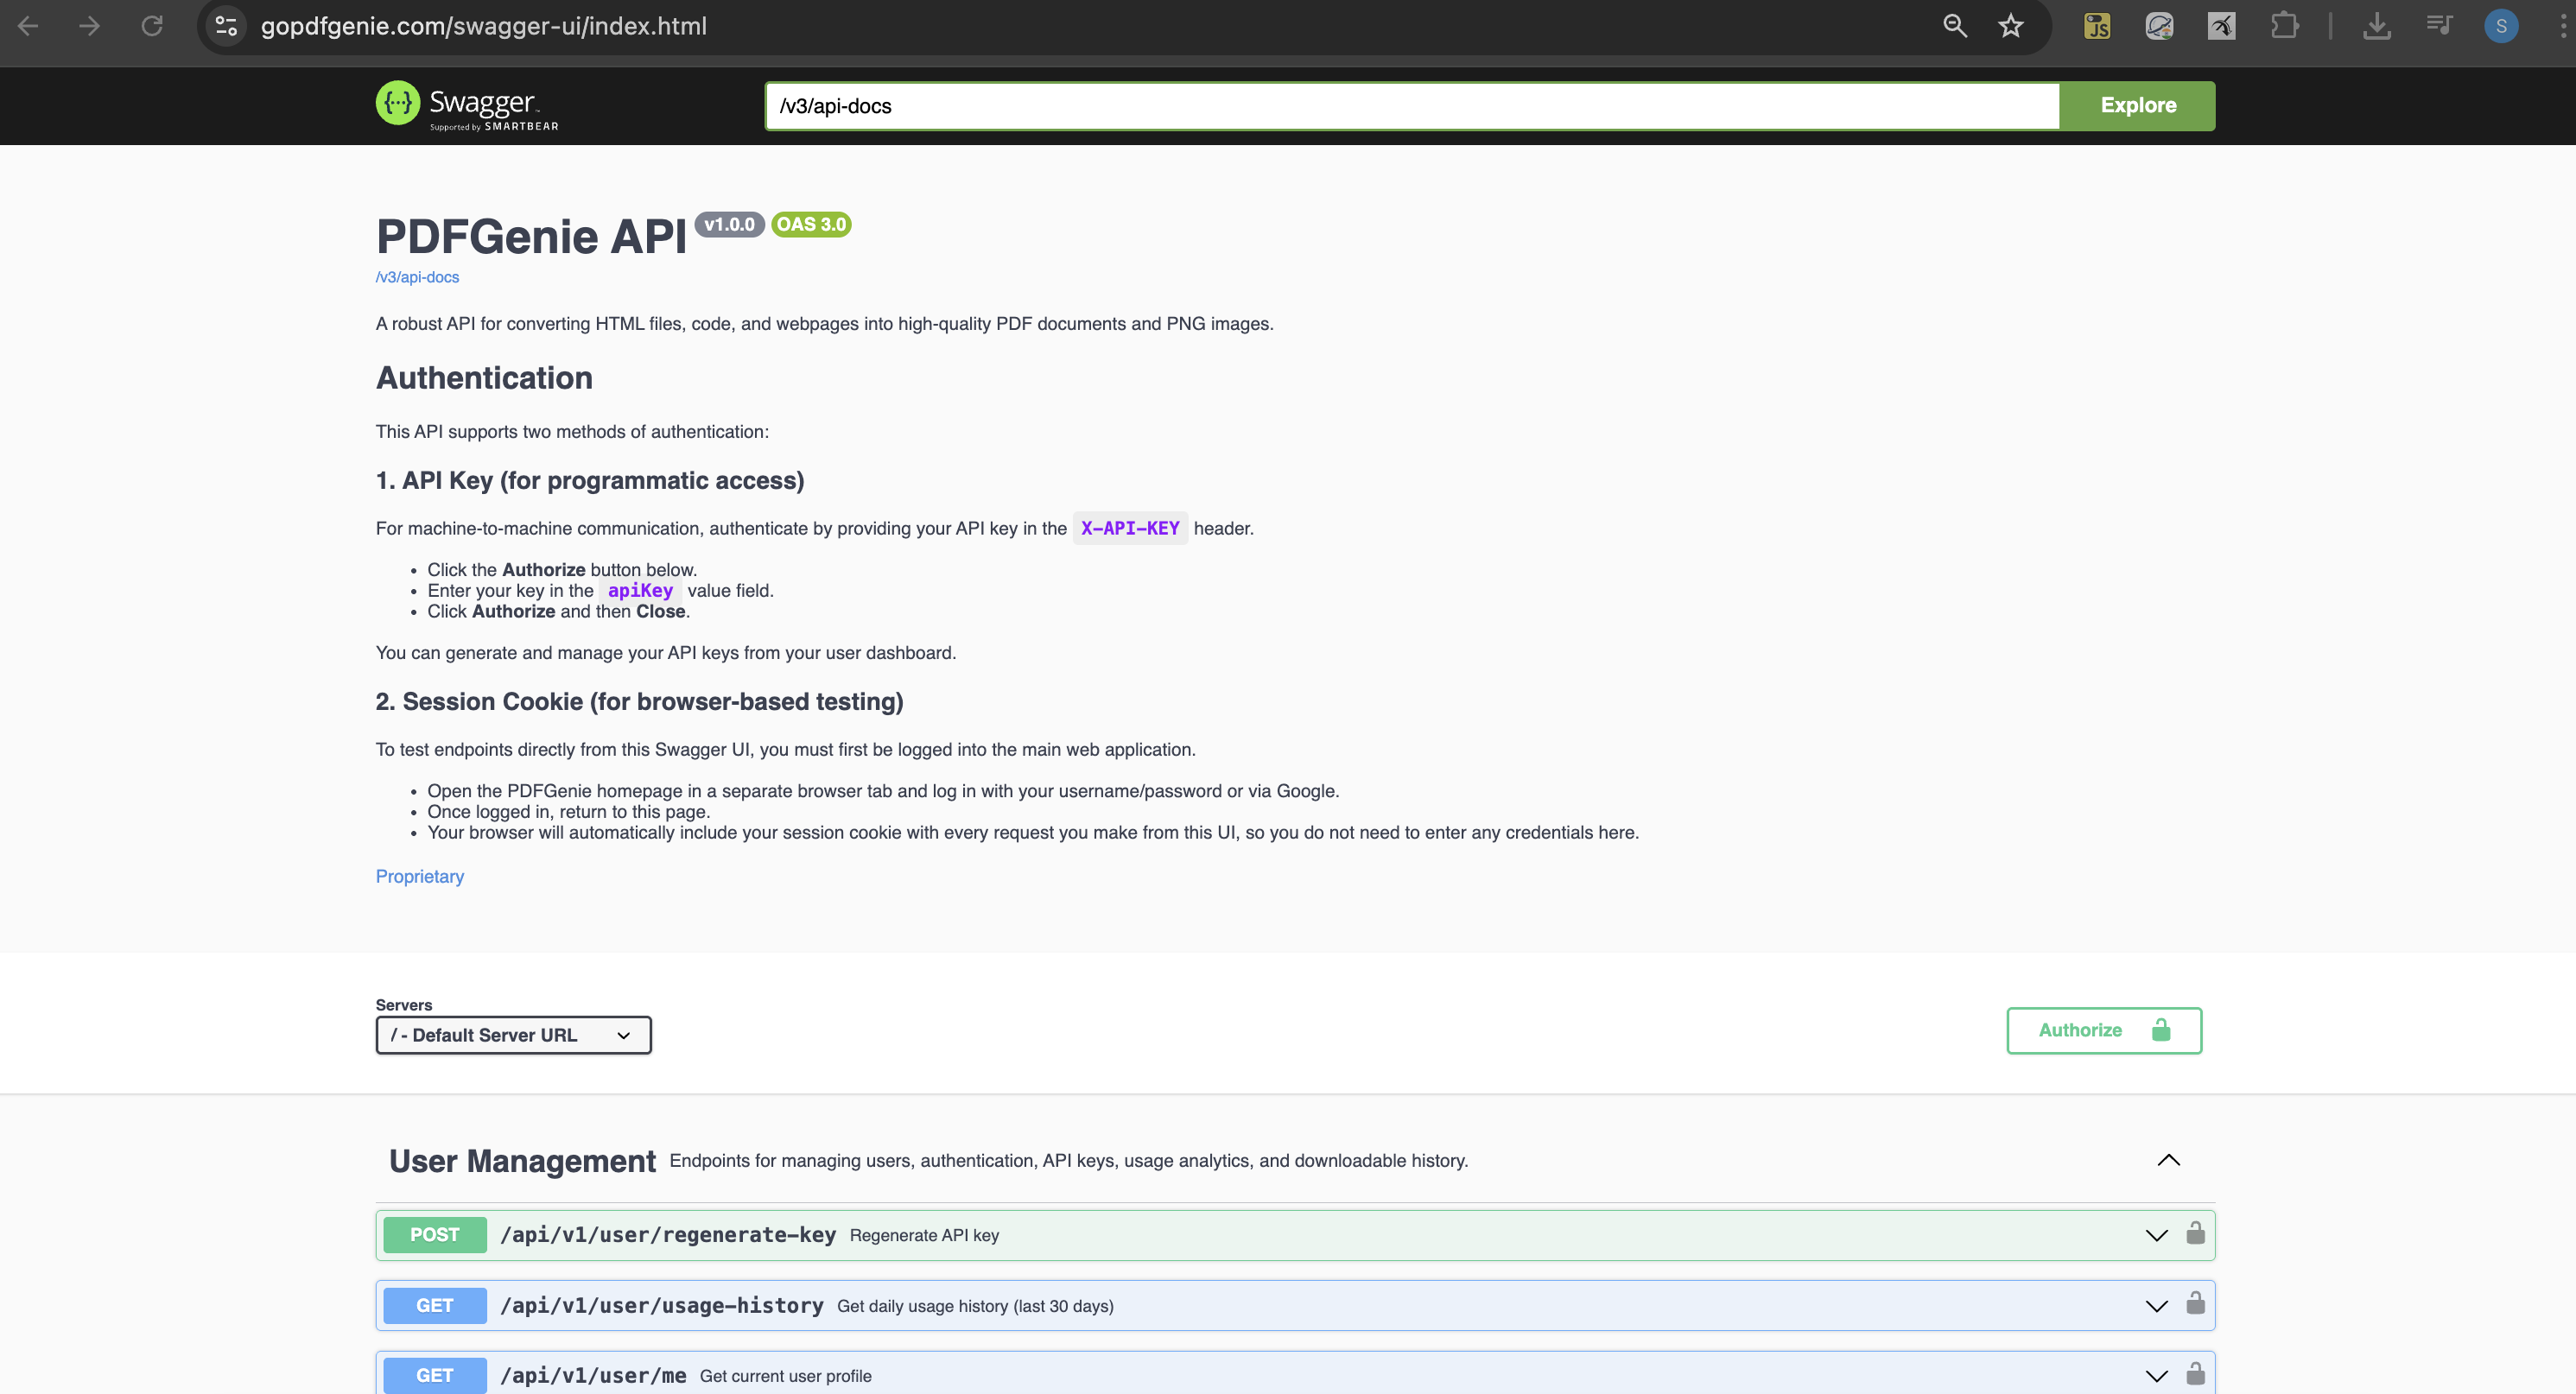Open the global media controls icon
Image resolution: width=2576 pixels, height=1394 pixels.
pyautogui.click(x=2440, y=25)
